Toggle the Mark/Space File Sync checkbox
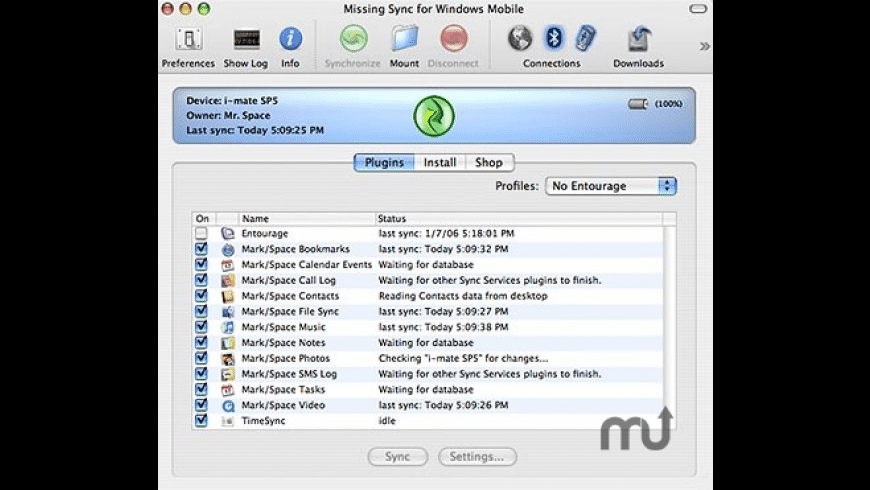Viewport: 870px width, 490px height. click(201, 311)
